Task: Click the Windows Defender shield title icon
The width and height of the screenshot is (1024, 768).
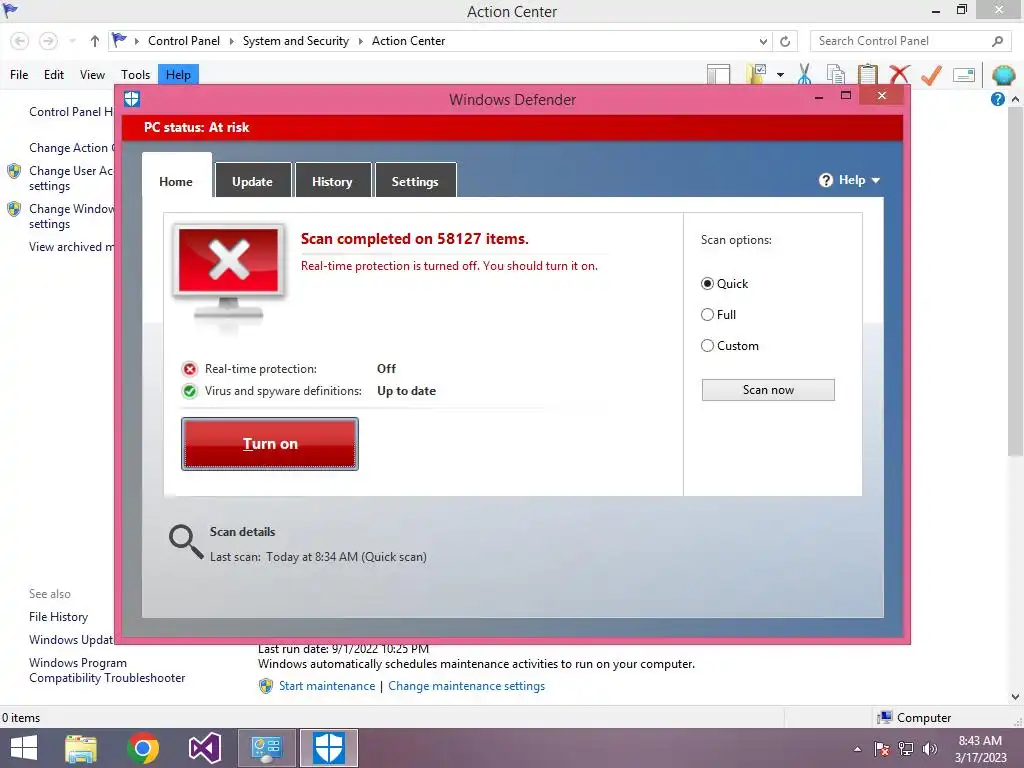Action: 132,99
